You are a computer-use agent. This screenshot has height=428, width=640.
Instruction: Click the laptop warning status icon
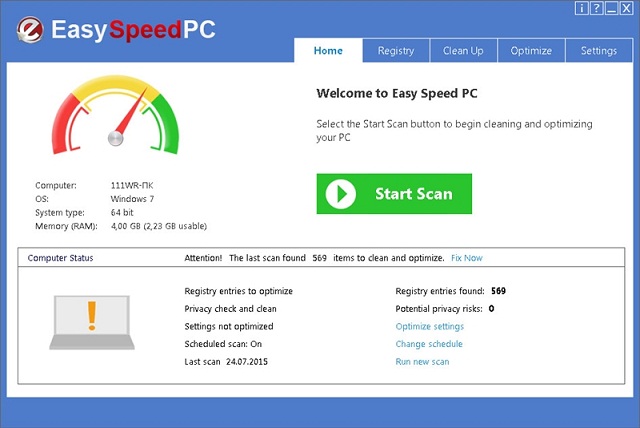tap(92, 322)
